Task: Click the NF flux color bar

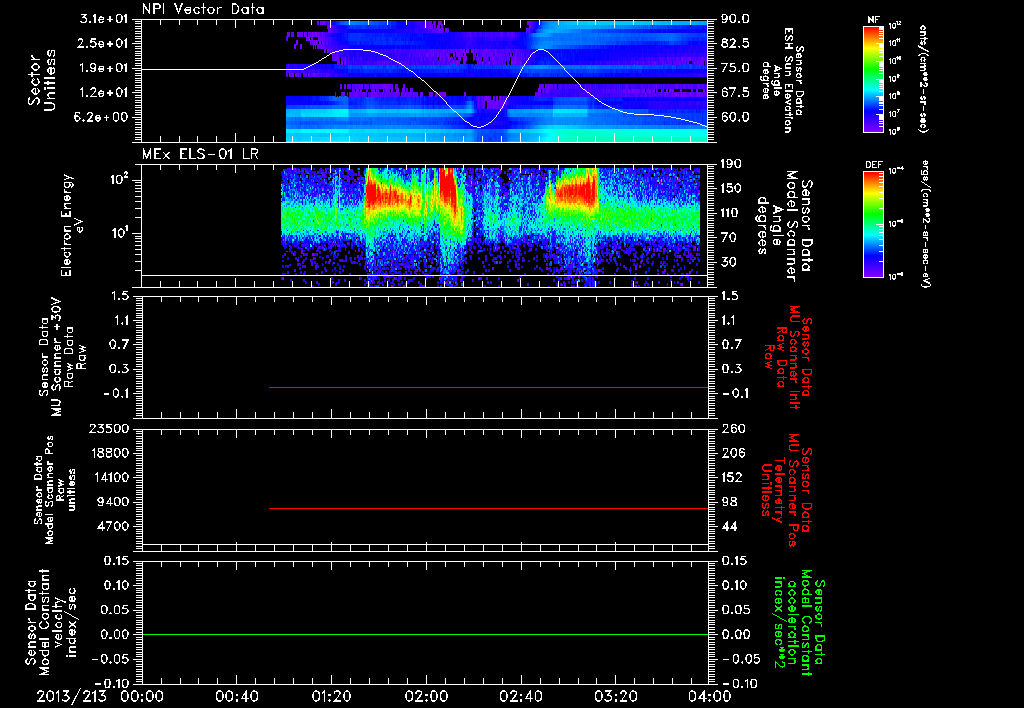Action: 874,78
